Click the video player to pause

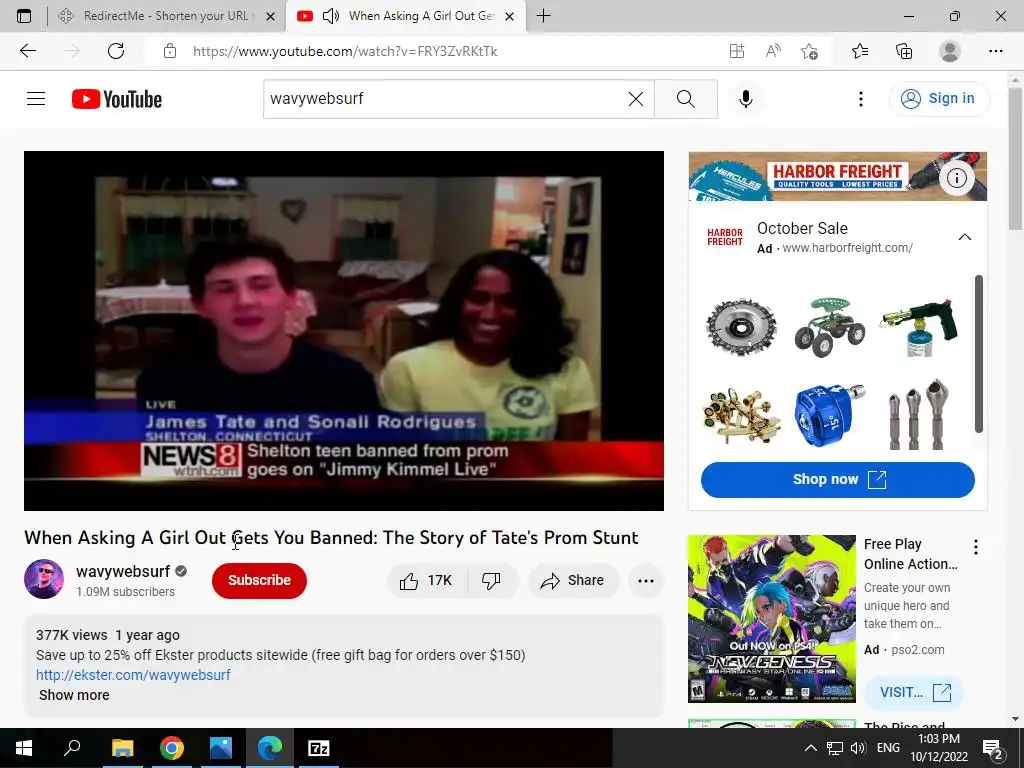point(344,330)
